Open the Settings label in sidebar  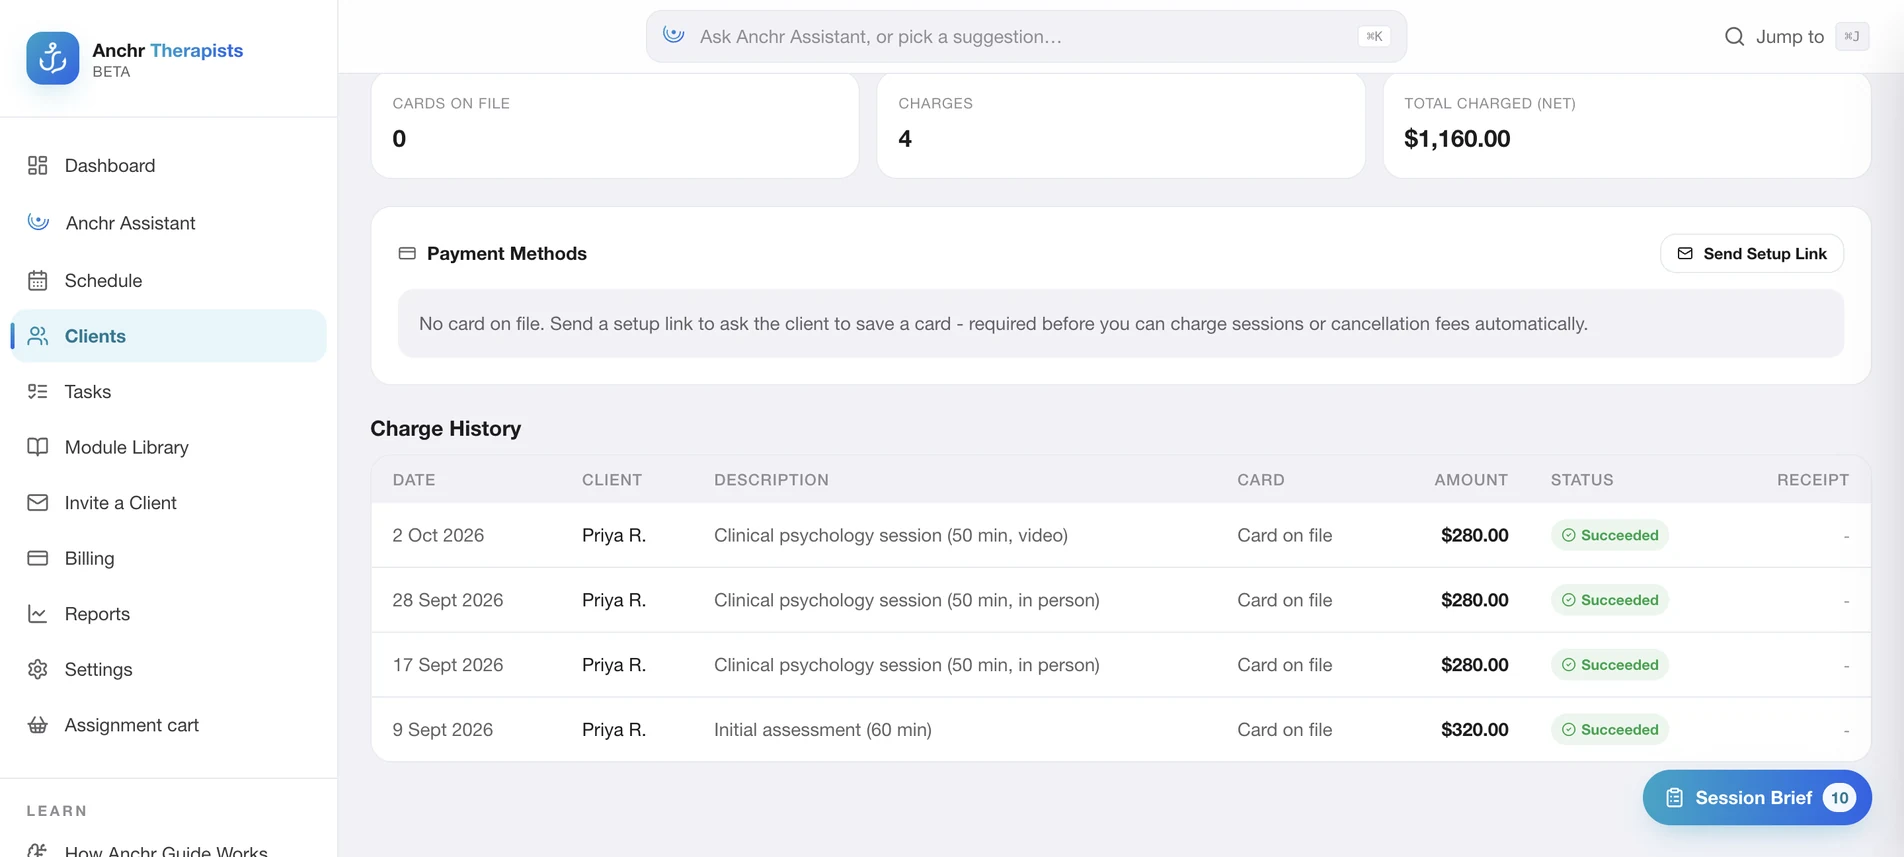coord(98,669)
